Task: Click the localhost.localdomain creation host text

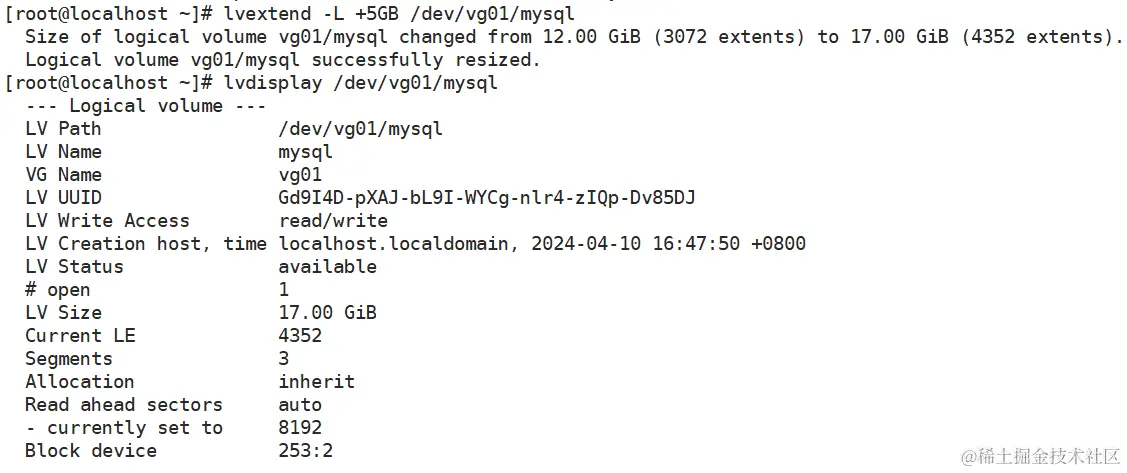Action: tap(398, 244)
